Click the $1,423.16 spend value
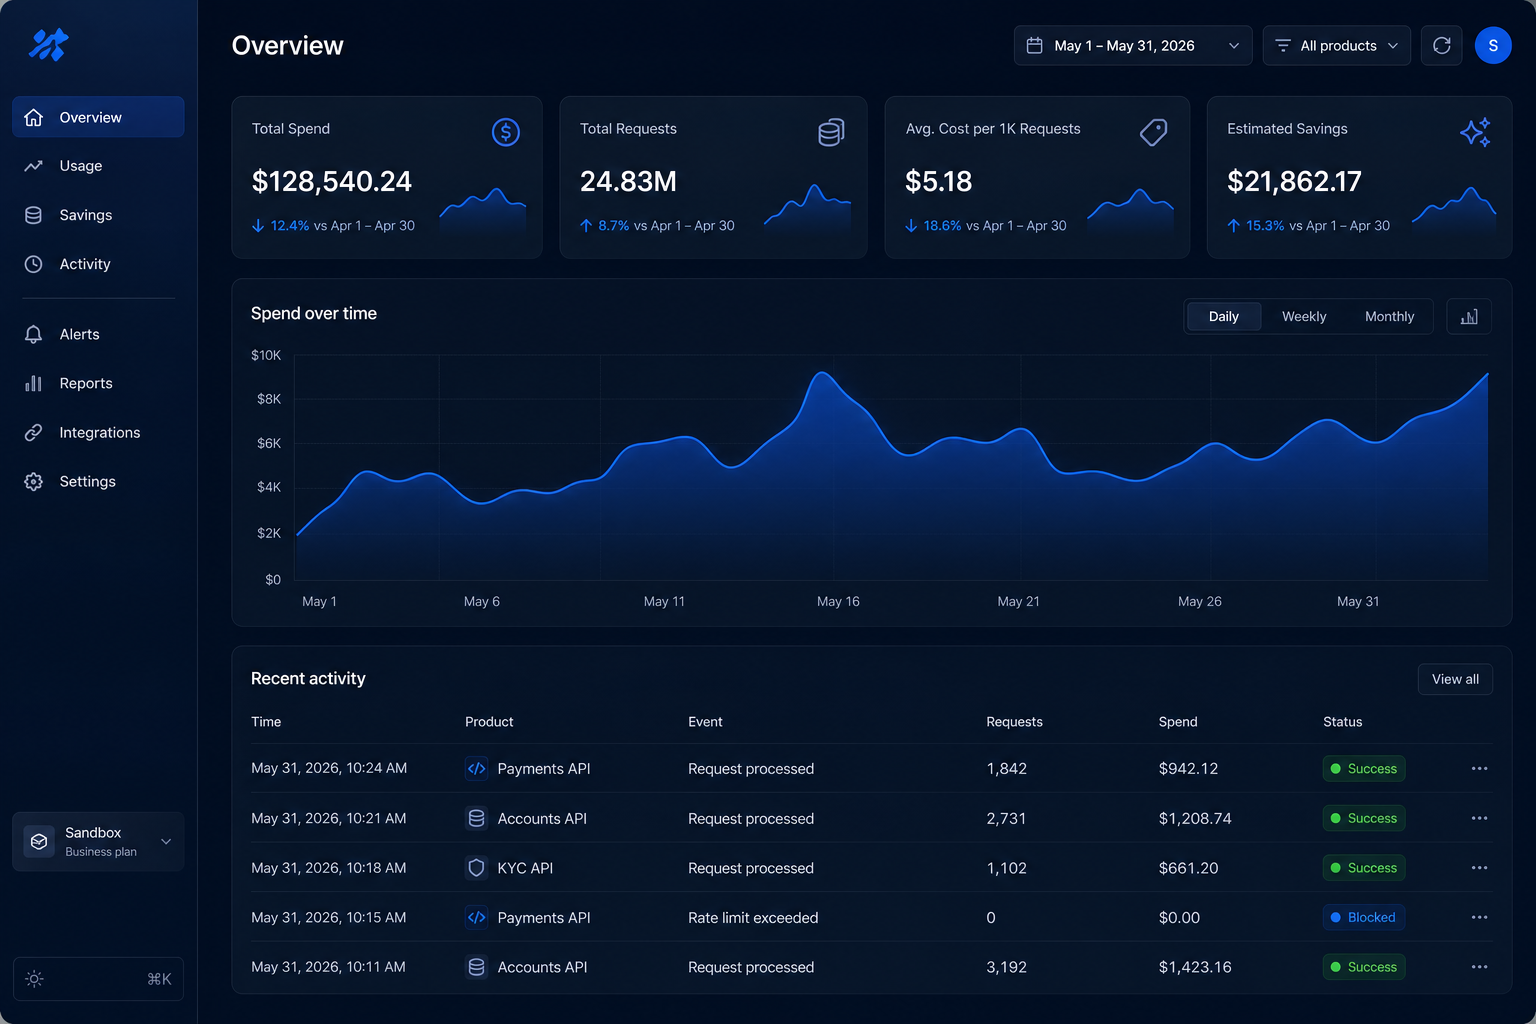 1195,967
